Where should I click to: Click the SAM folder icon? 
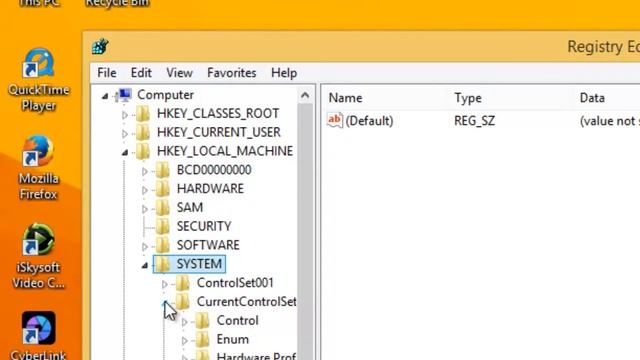pos(163,207)
